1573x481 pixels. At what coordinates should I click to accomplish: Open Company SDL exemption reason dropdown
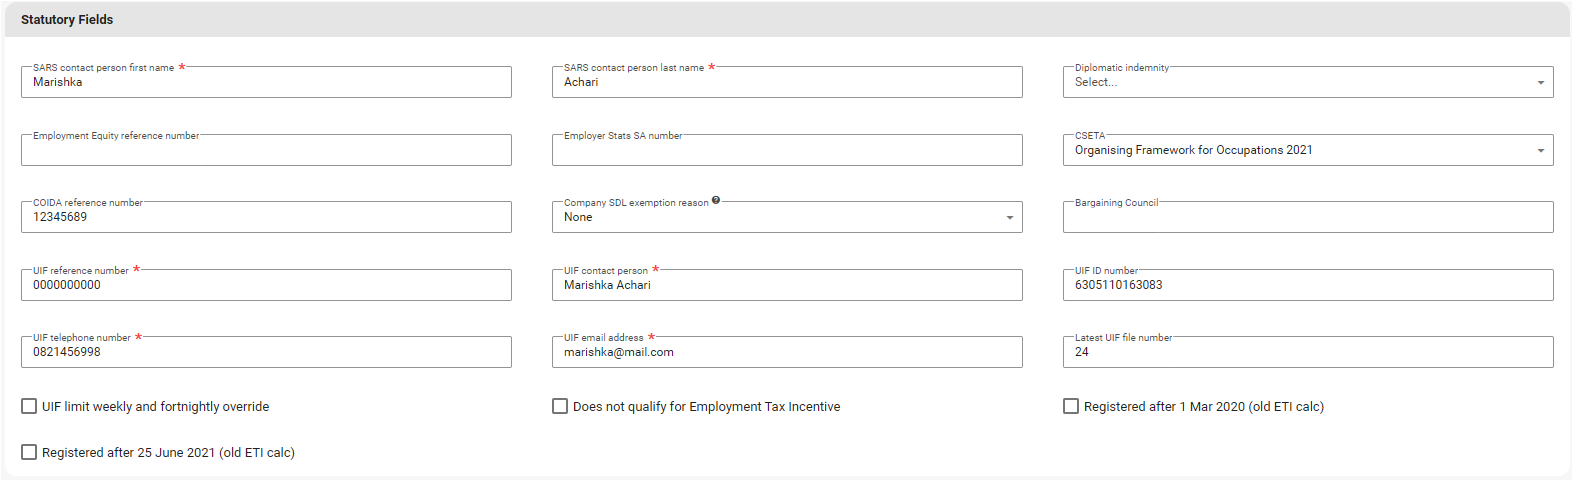(x=786, y=218)
